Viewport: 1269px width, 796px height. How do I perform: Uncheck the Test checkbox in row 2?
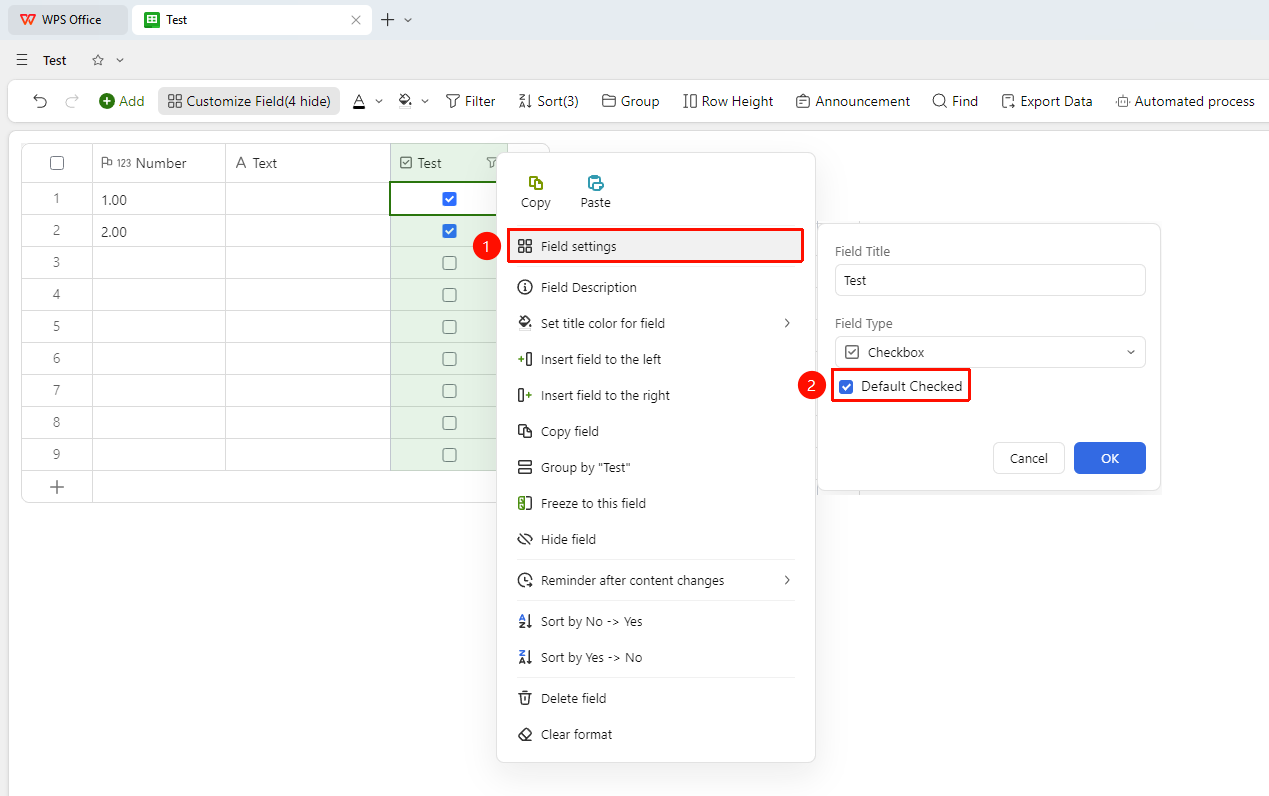pyautogui.click(x=449, y=231)
